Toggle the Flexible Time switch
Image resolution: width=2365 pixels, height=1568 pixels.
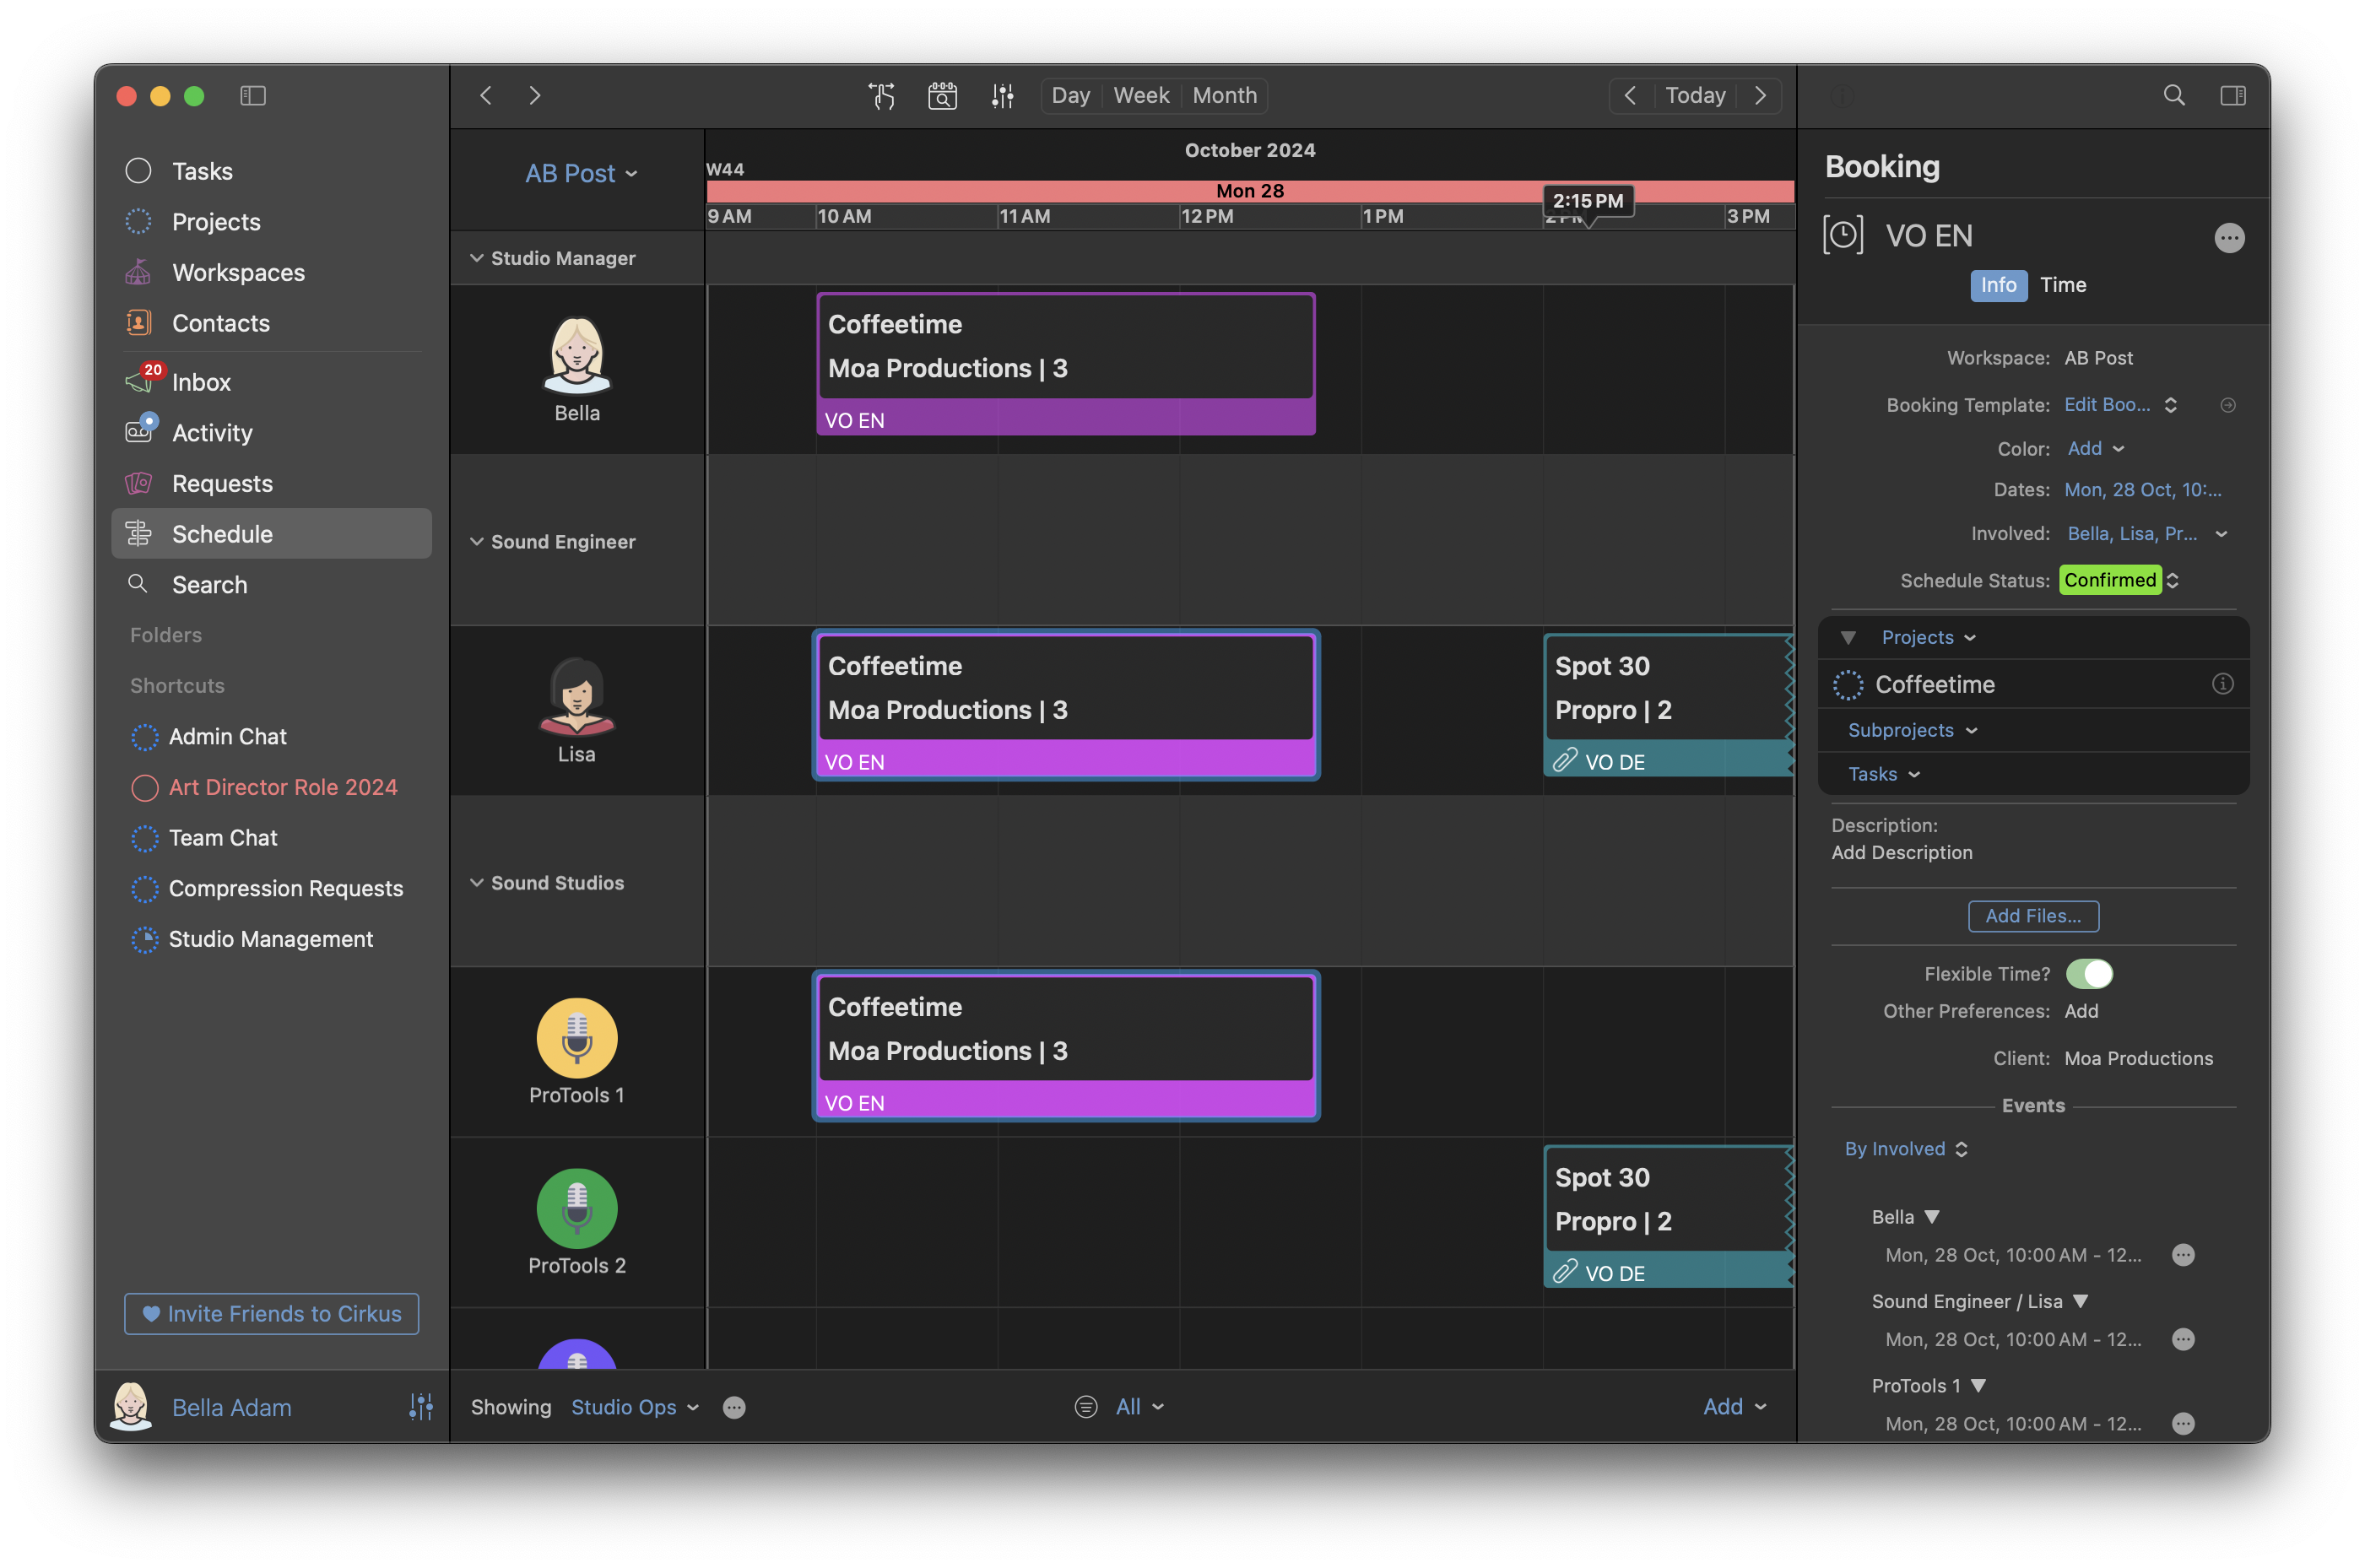click(x=2089, y=974)
